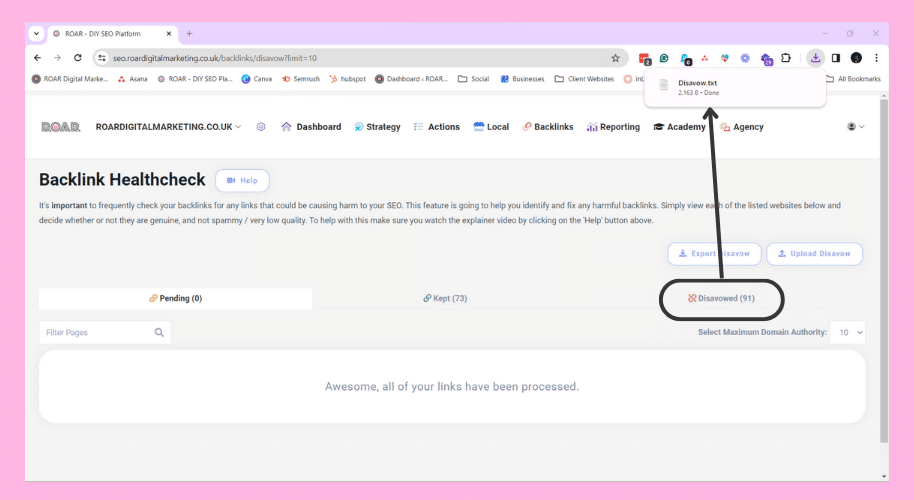Switch to the Kept (73) tab

(x=445, y=298)
